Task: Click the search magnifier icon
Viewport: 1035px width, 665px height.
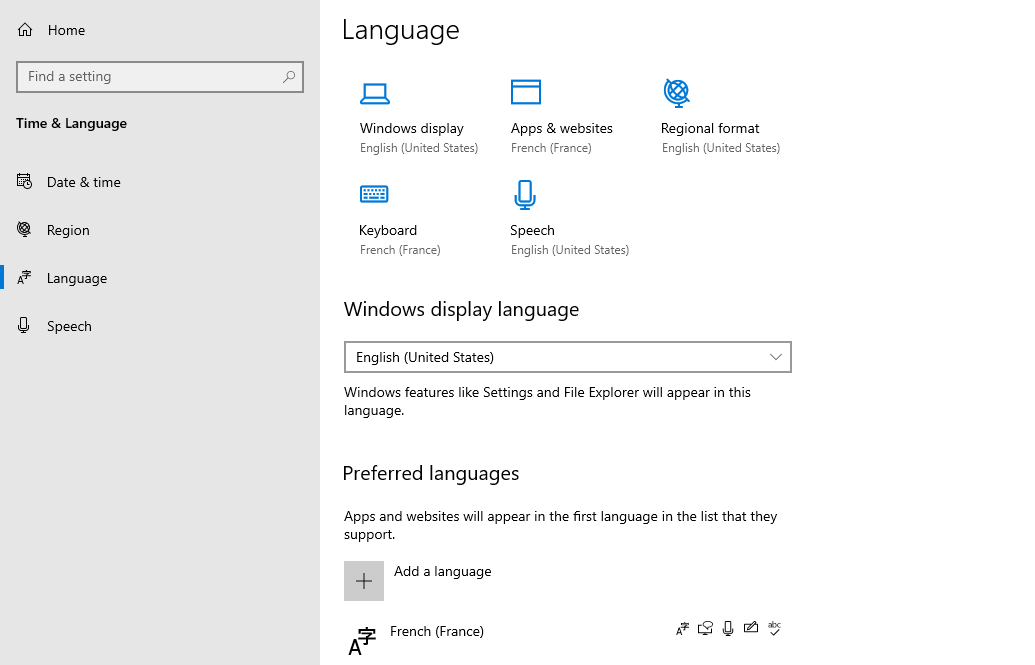Action: pyautogui.click(x=288, y=77)
